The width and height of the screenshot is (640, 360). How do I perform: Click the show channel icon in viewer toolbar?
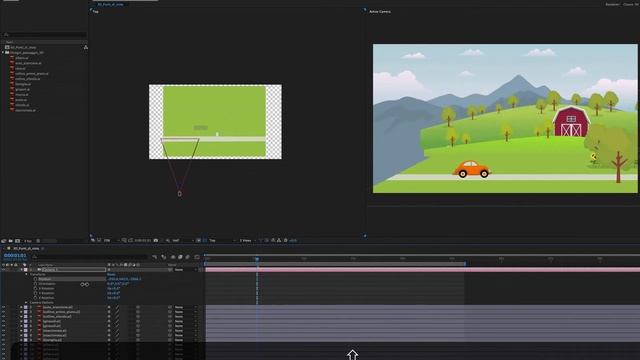(x=168, y=240)
